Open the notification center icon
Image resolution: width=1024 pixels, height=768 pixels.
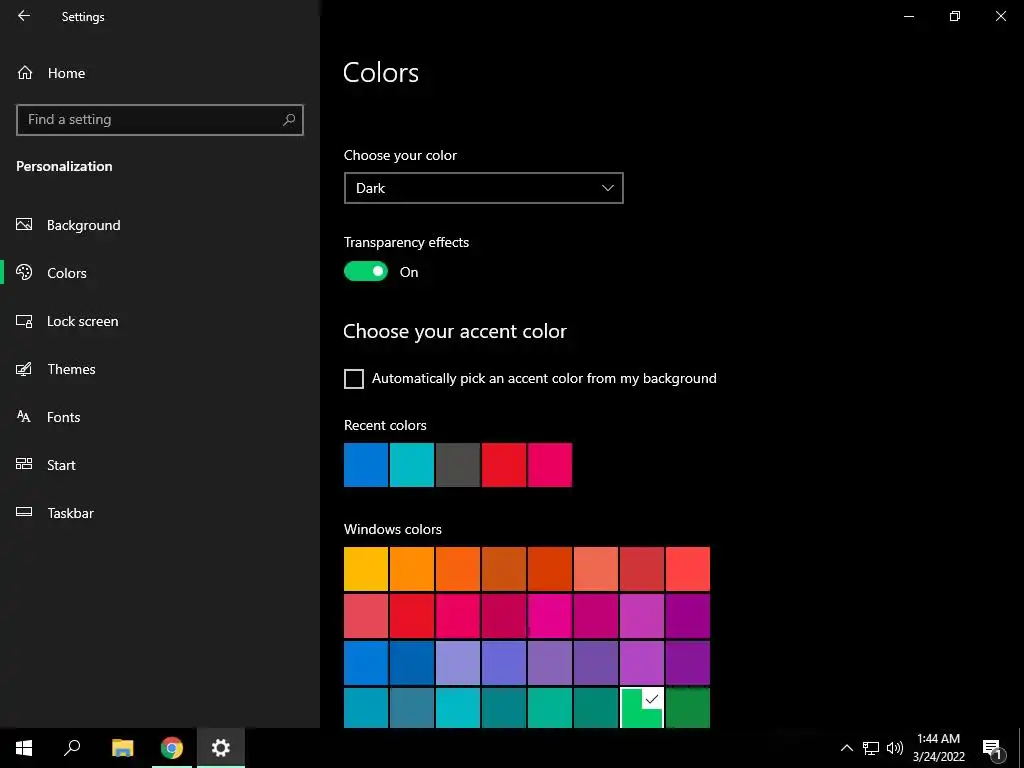tap(992, 748)
